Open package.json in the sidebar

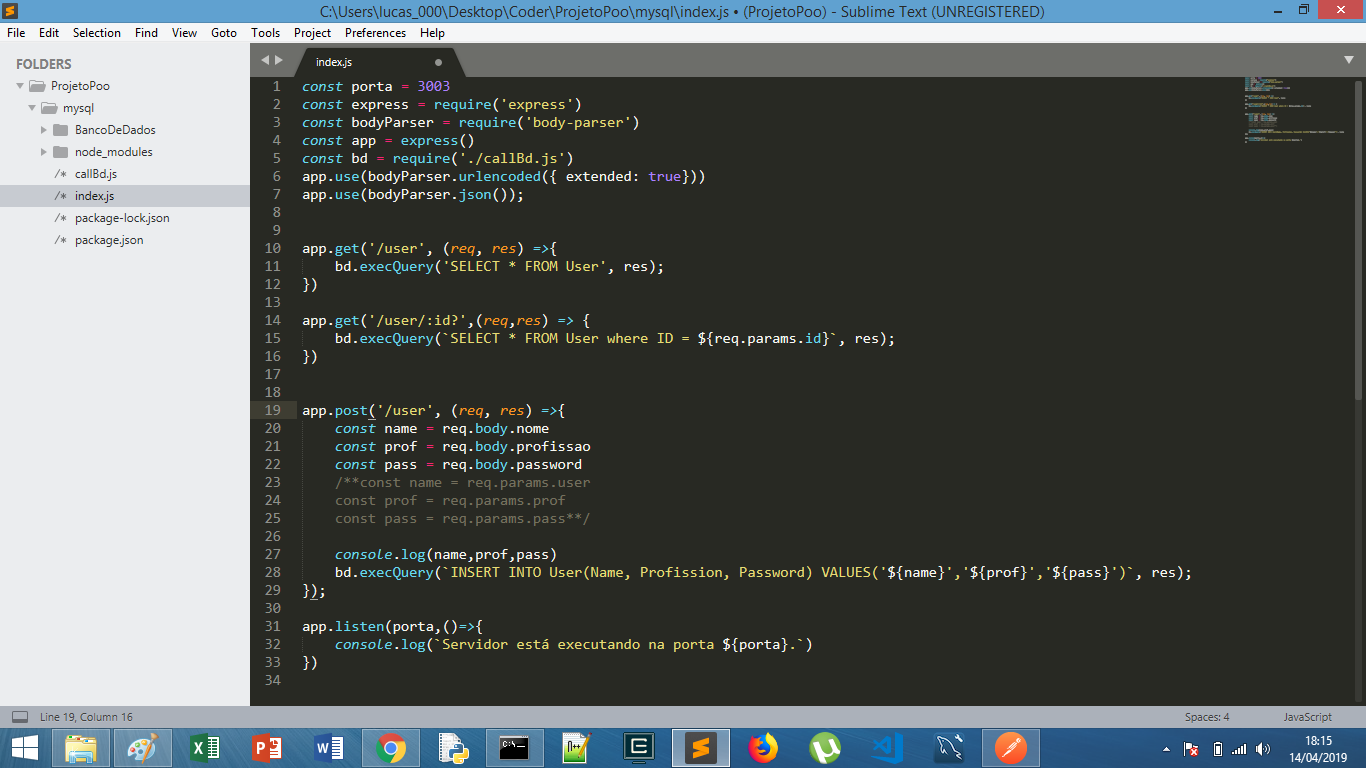[109, 240]
